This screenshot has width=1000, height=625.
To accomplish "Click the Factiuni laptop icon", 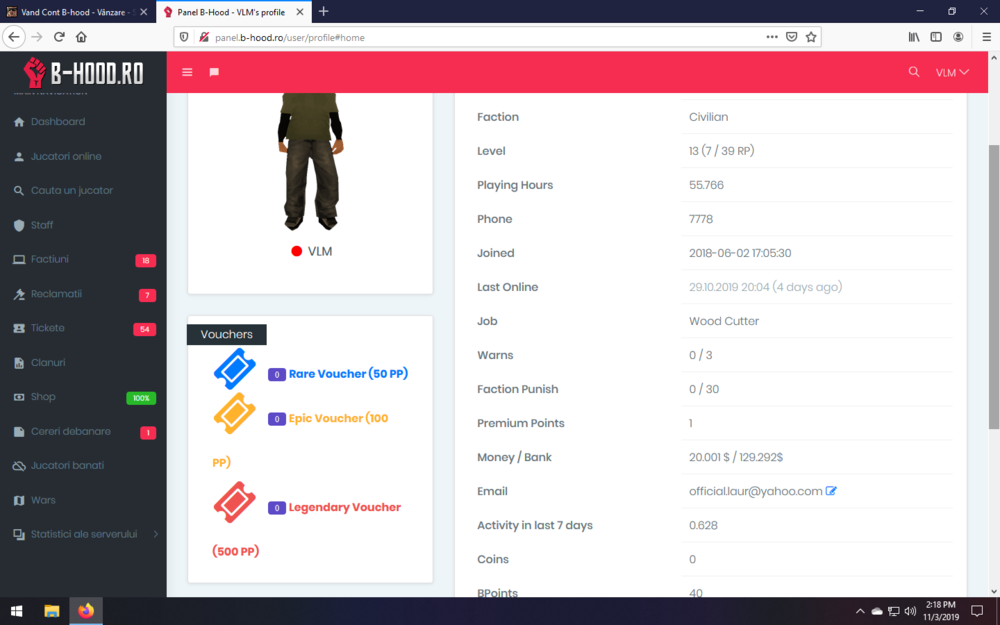I will coord(19,260).
